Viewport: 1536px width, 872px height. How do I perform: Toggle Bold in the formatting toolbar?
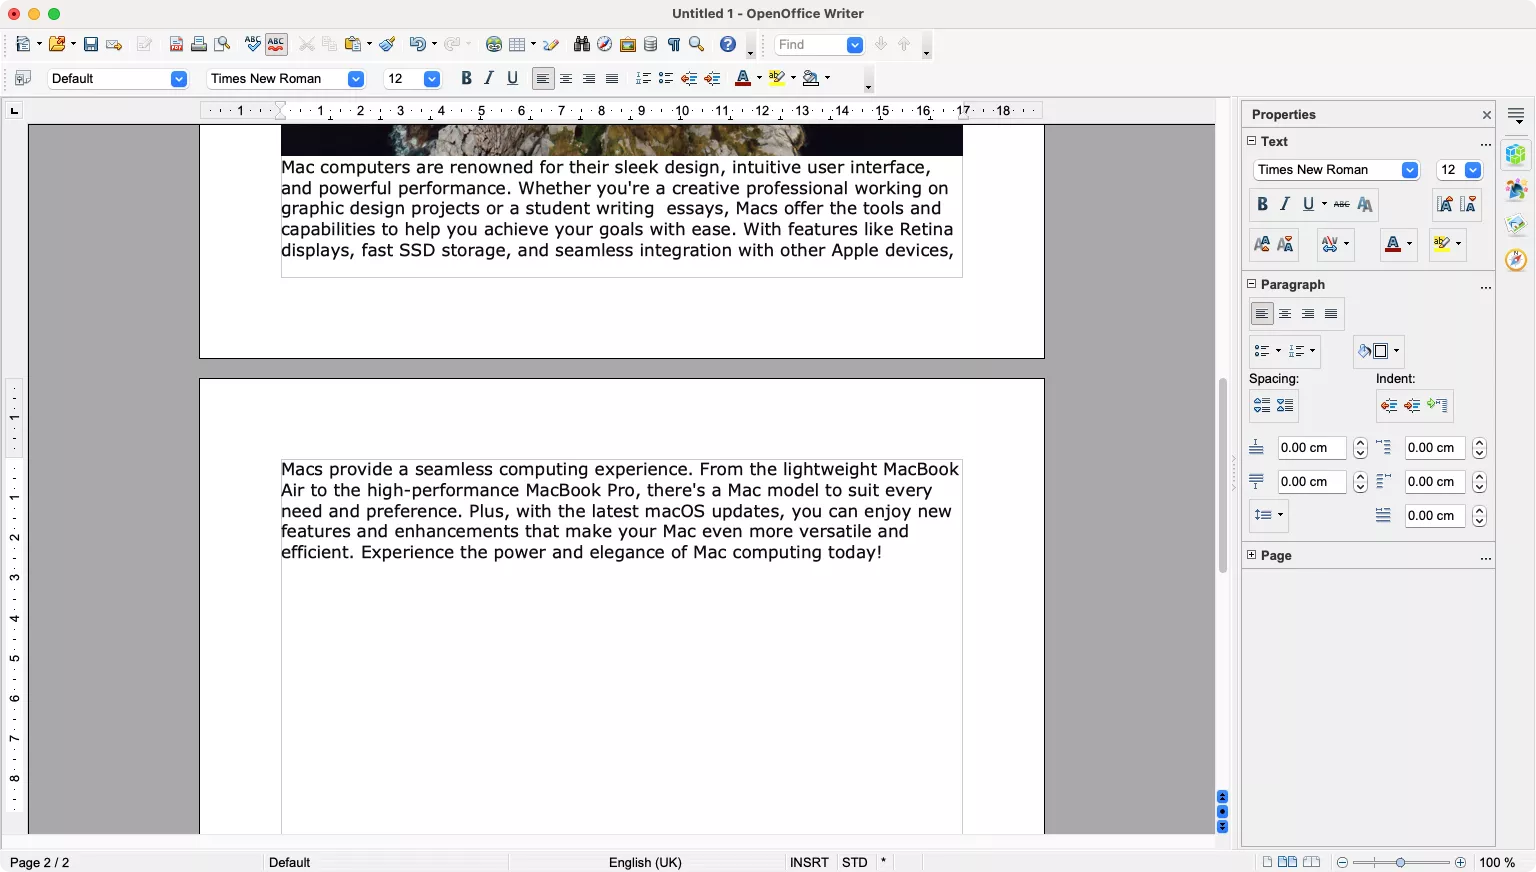[x=466, y=78]
